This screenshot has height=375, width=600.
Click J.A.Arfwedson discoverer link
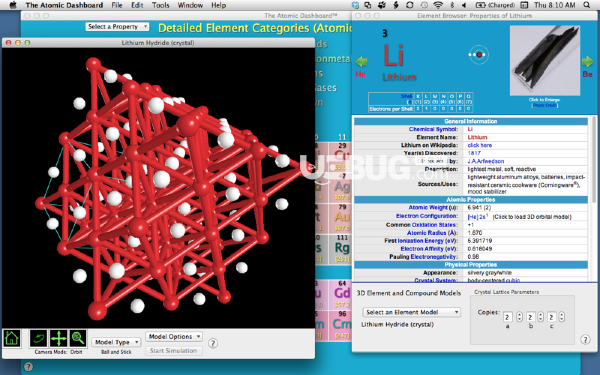(x=486, y=161)
